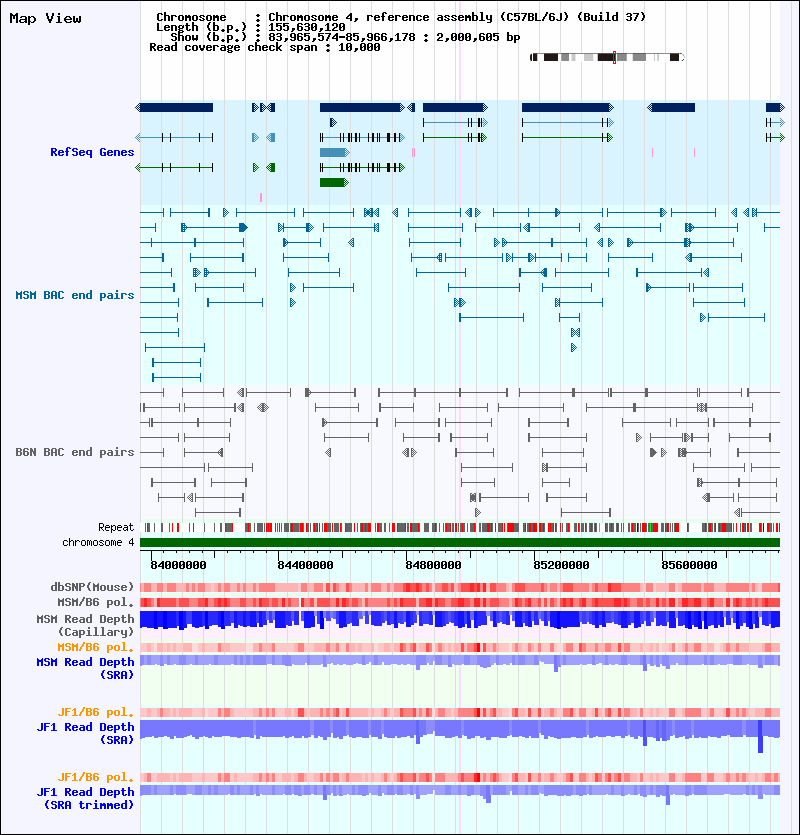Open the JF1 Read Depth (SRA trimmed) label

pos(85,798)
